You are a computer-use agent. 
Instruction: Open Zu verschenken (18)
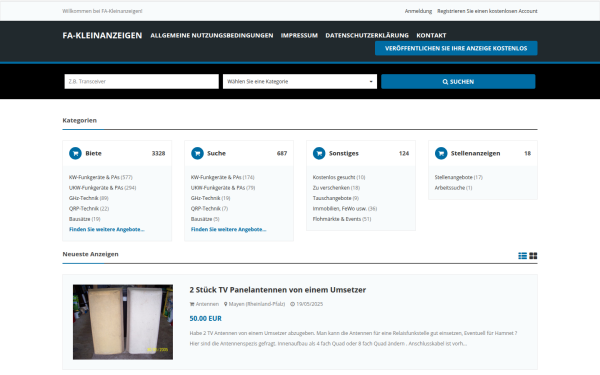[x=336, y=188]
